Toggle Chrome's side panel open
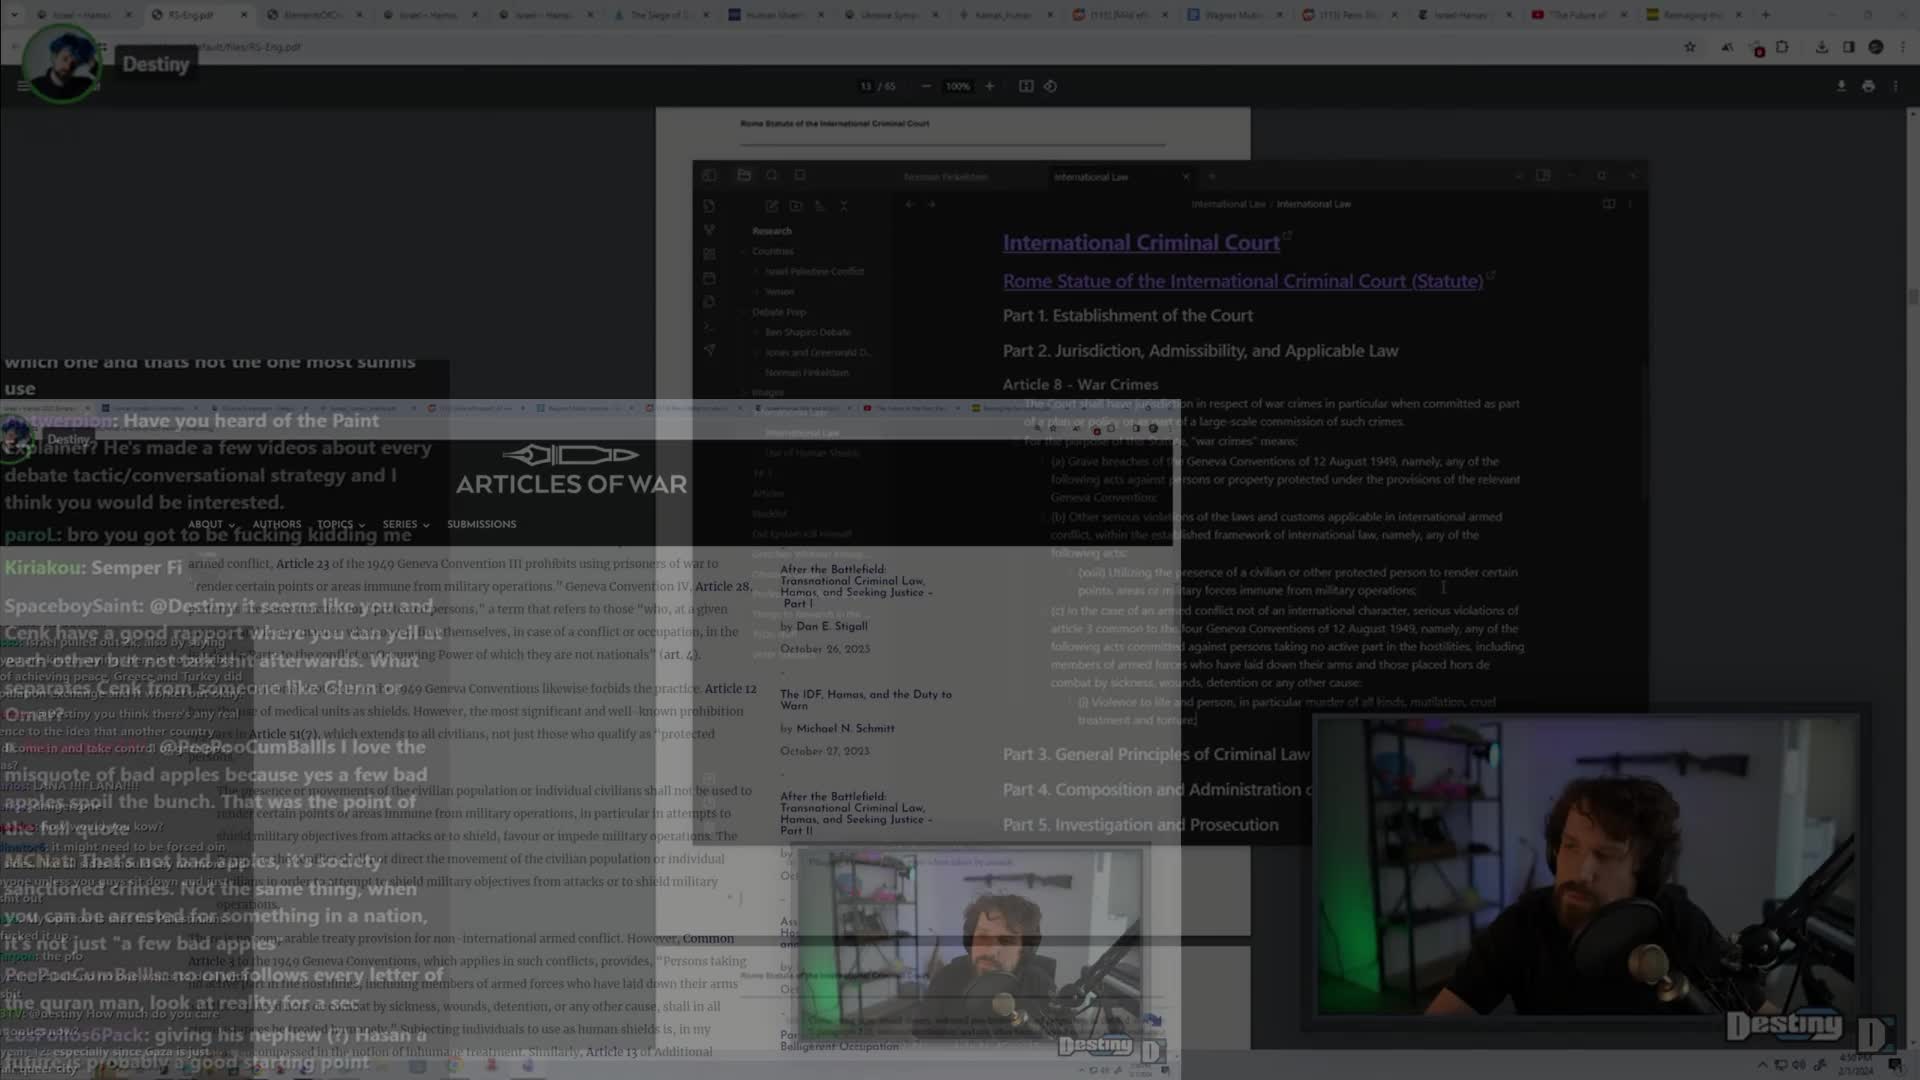 point(1848,47)
